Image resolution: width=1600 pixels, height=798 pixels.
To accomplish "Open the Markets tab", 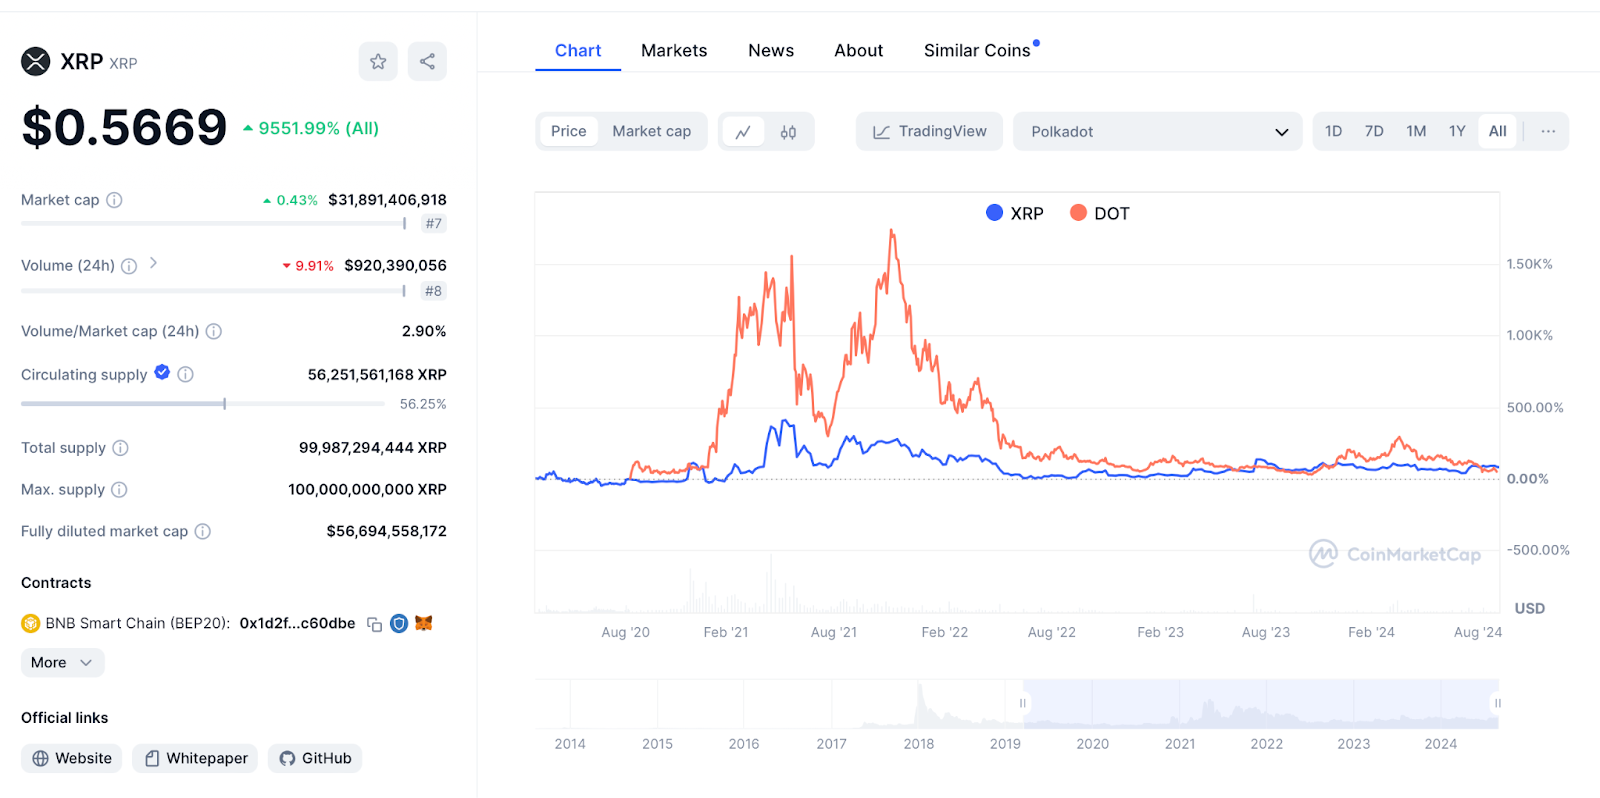I will [674, 51].
